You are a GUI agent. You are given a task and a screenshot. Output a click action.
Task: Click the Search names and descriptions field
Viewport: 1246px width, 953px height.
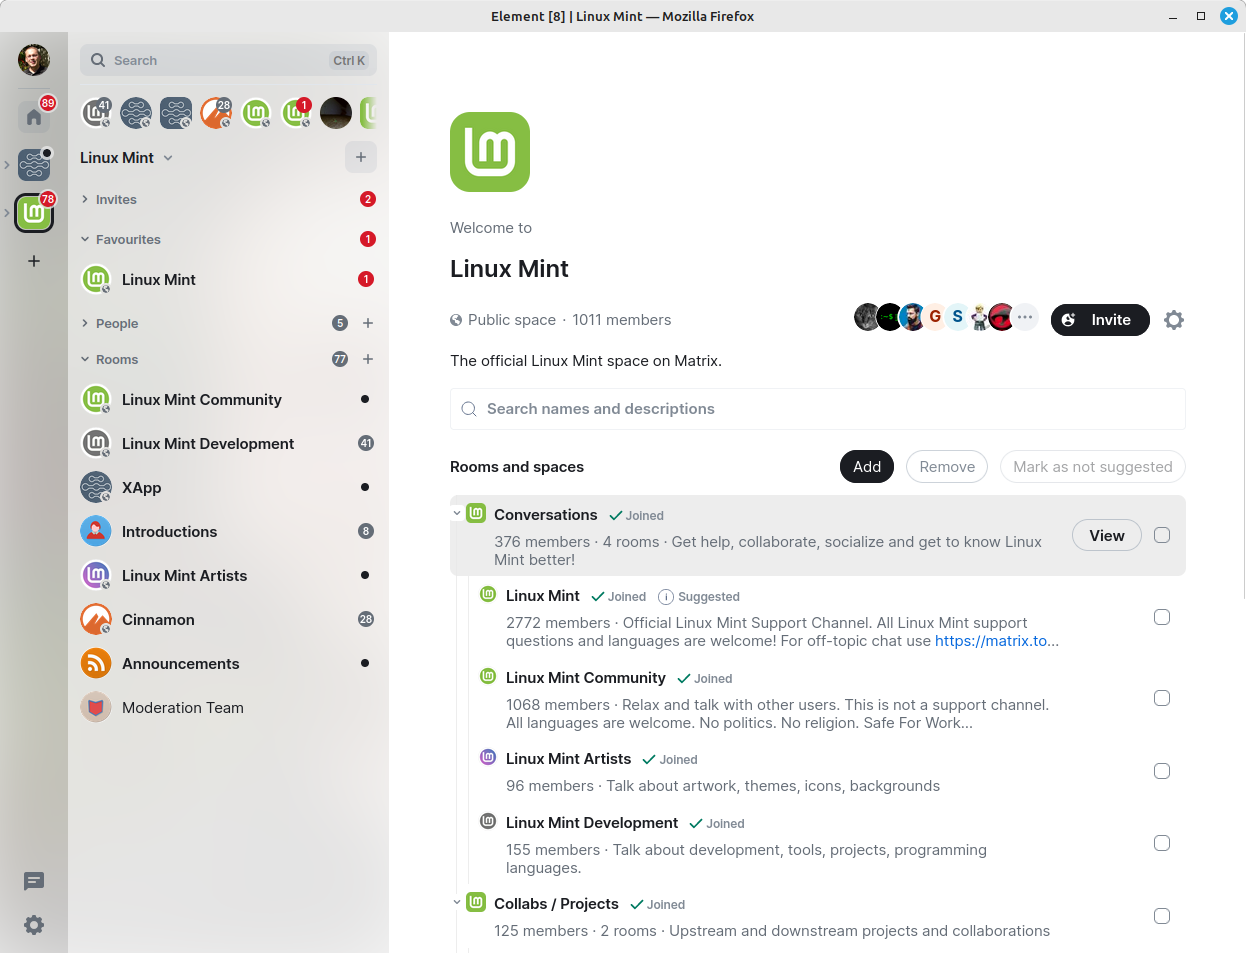click(817, 409)
